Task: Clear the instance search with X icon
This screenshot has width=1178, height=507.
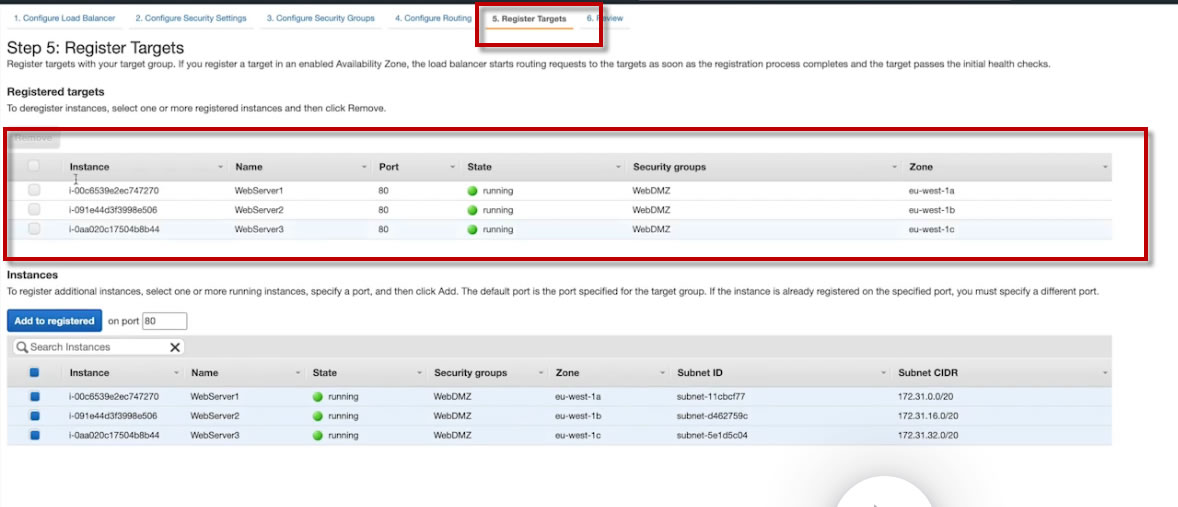Action: 174,347
